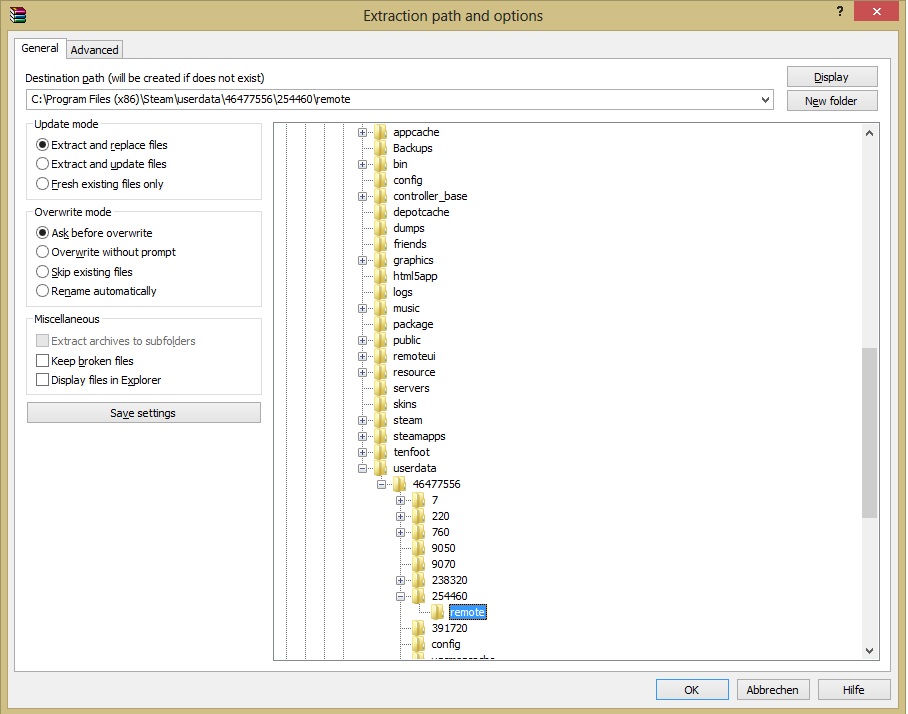Viewport: 908px width, 714px height.
Task: Click the WinRAR icon in title bar
Action: [18, 15]
